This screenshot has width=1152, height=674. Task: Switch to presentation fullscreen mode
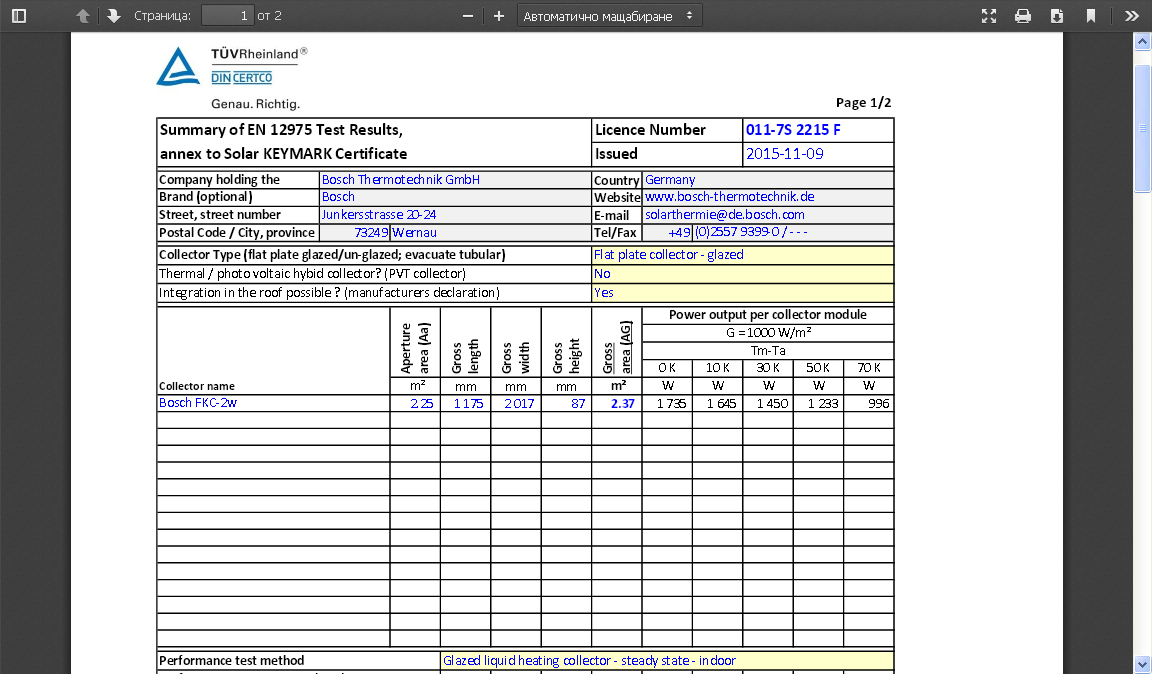pos(989,16)
